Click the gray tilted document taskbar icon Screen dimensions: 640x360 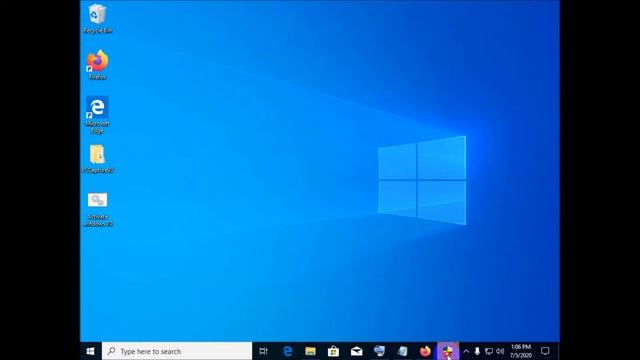pyautogui.click(x=402, y=351)
